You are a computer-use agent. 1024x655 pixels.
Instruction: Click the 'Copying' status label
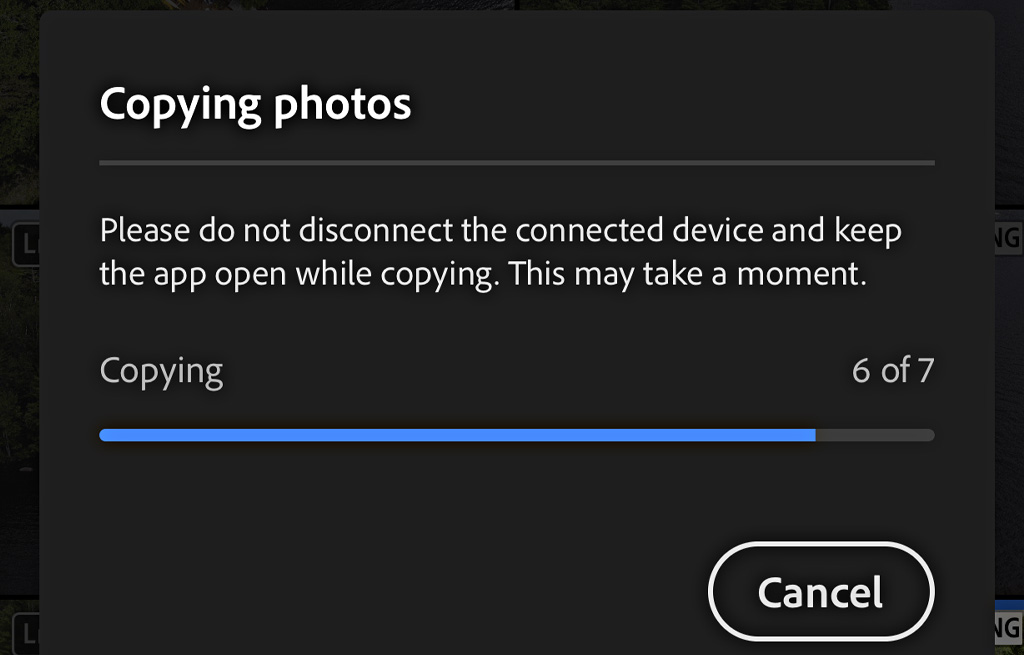pyautogui.click(x=160, y=370)
